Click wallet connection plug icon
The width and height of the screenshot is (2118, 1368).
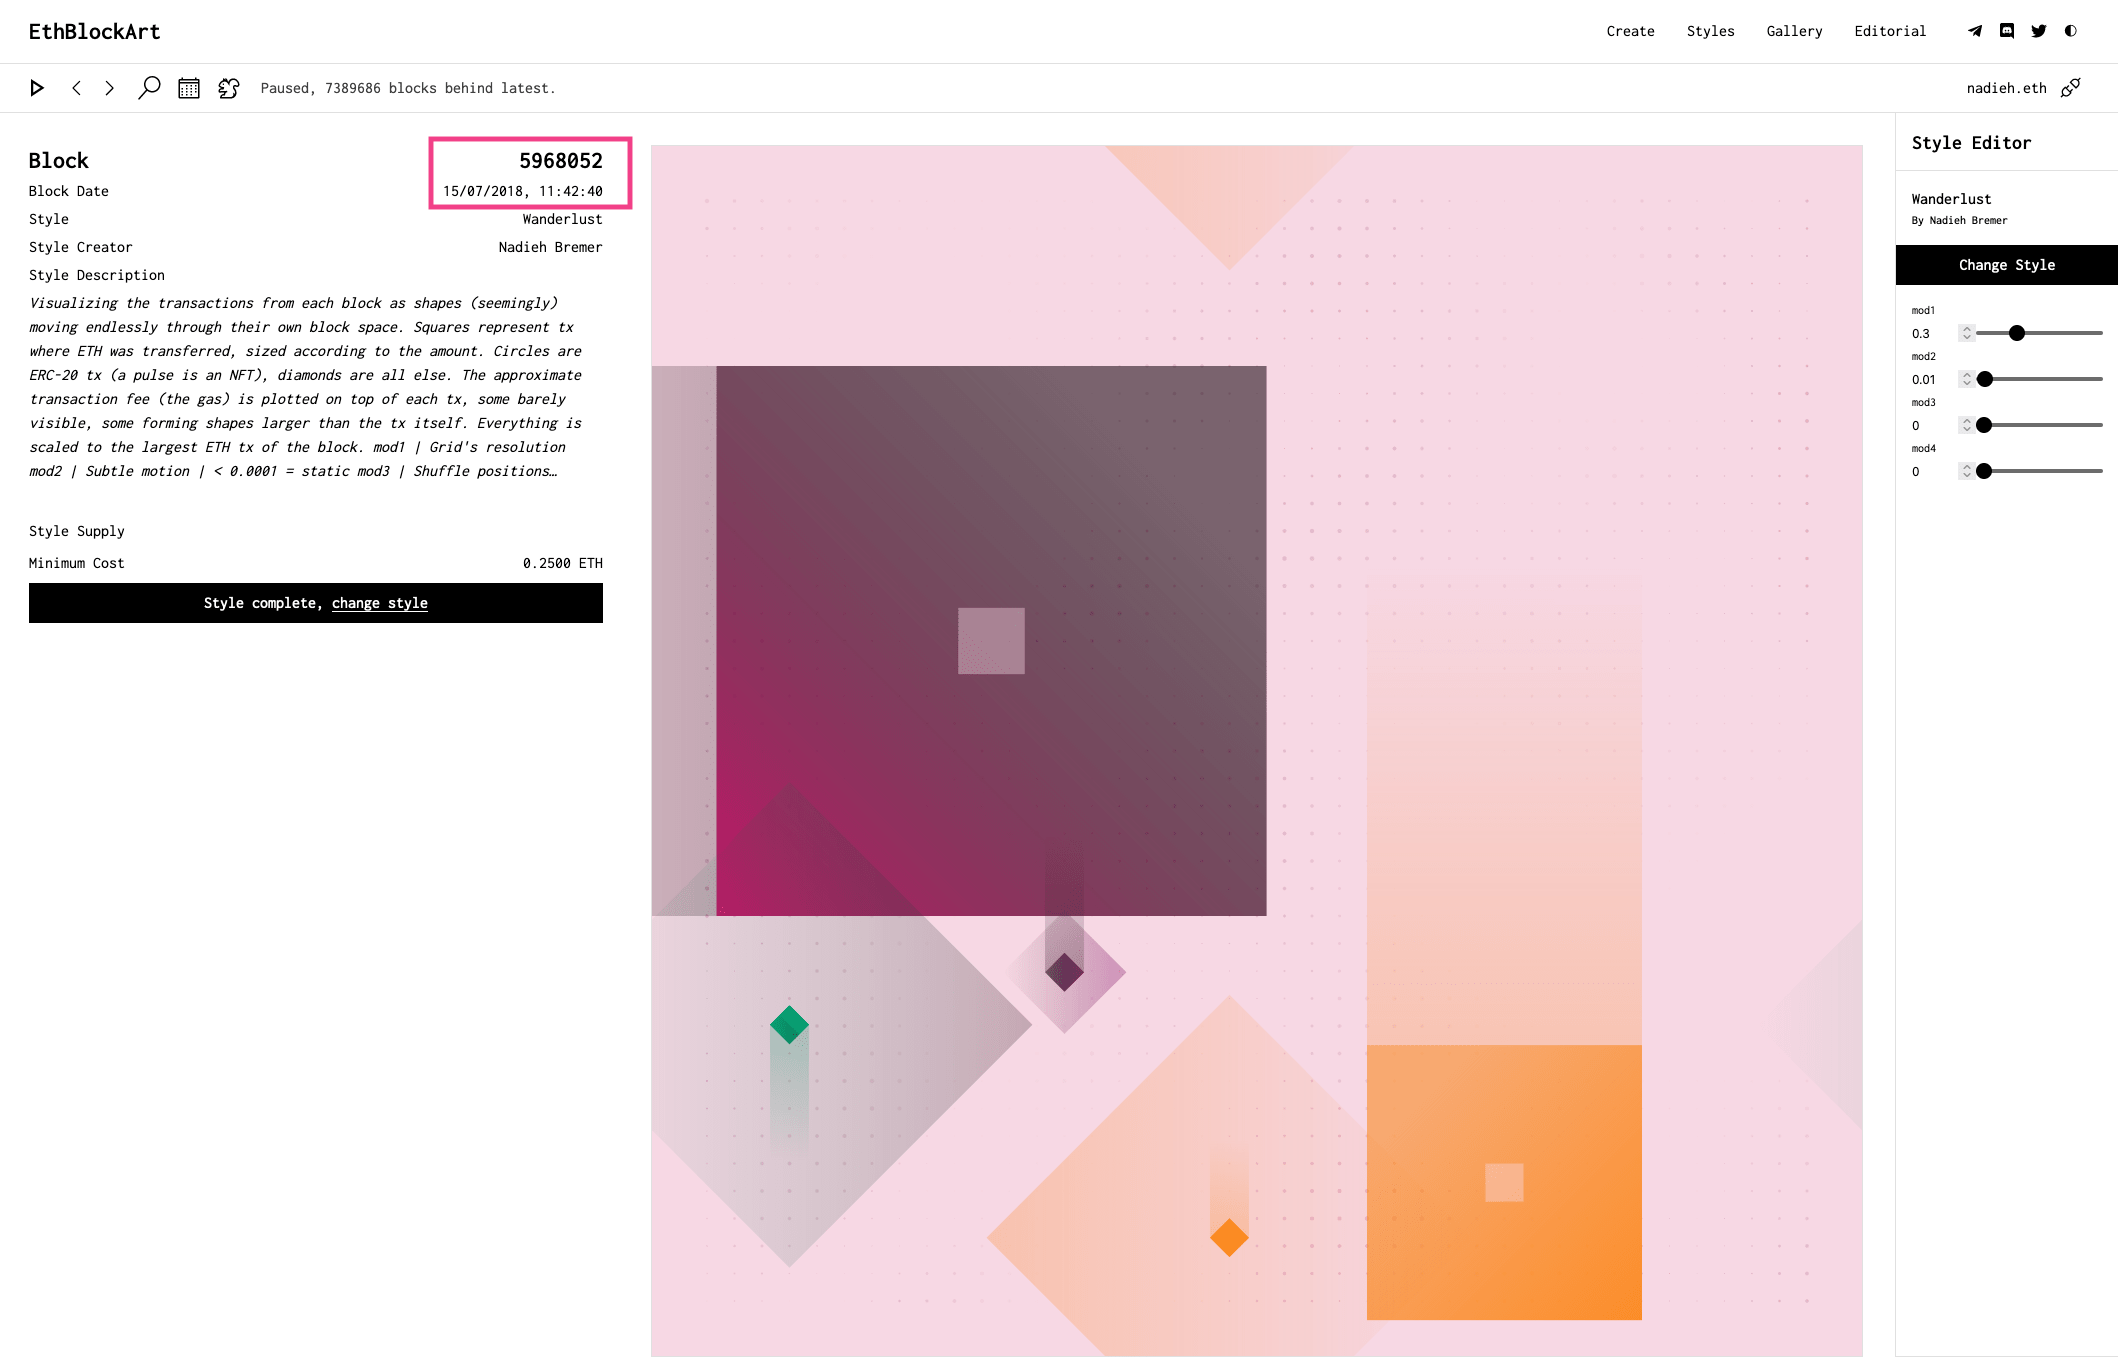pyautogui.click(x=2071, y=88)
